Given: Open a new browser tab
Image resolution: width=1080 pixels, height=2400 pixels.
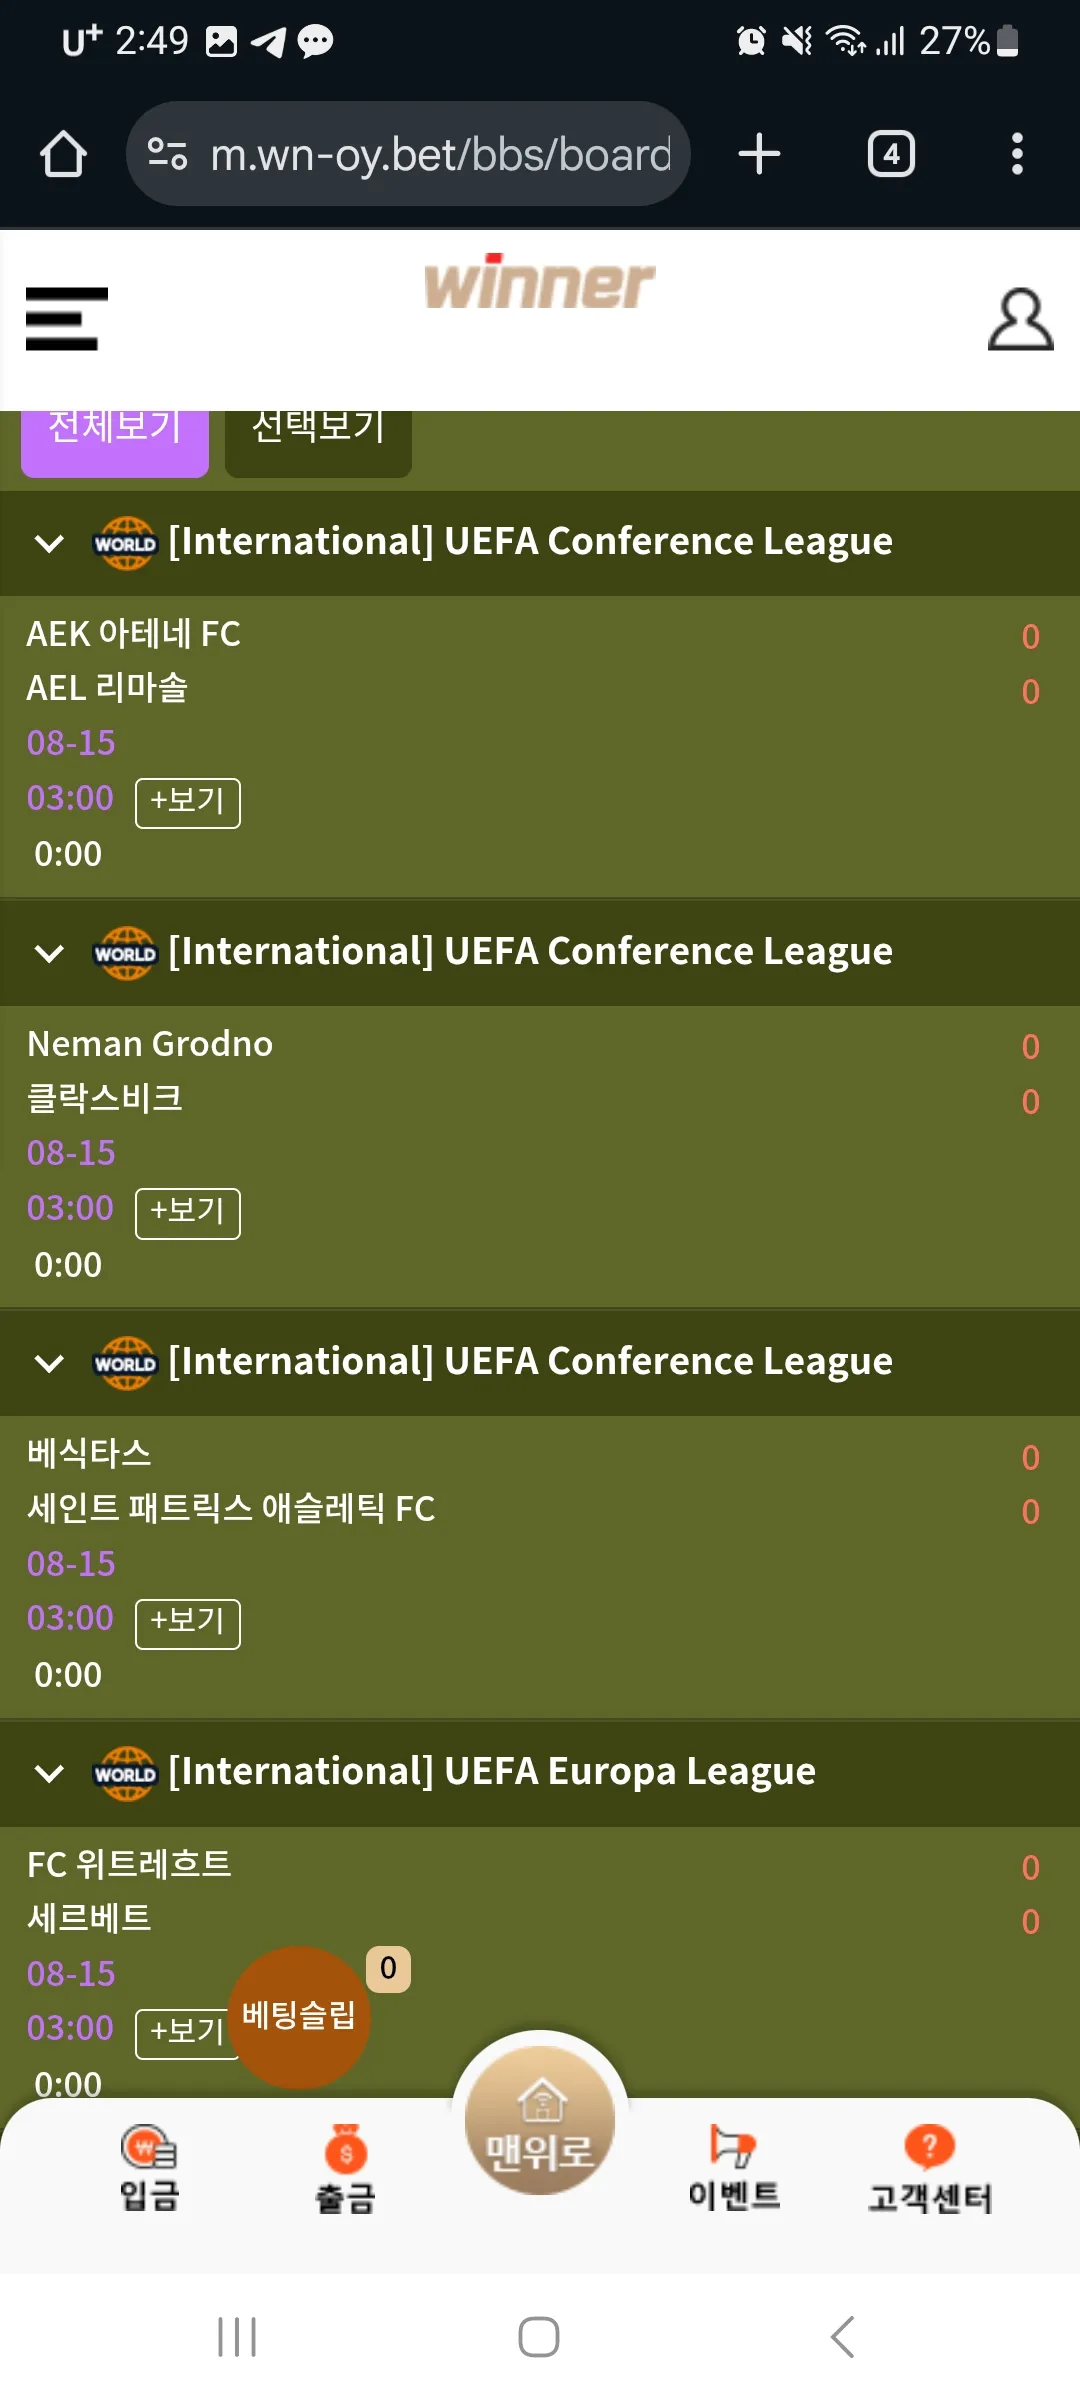Looking at the screenshot, I should (759, 154).
